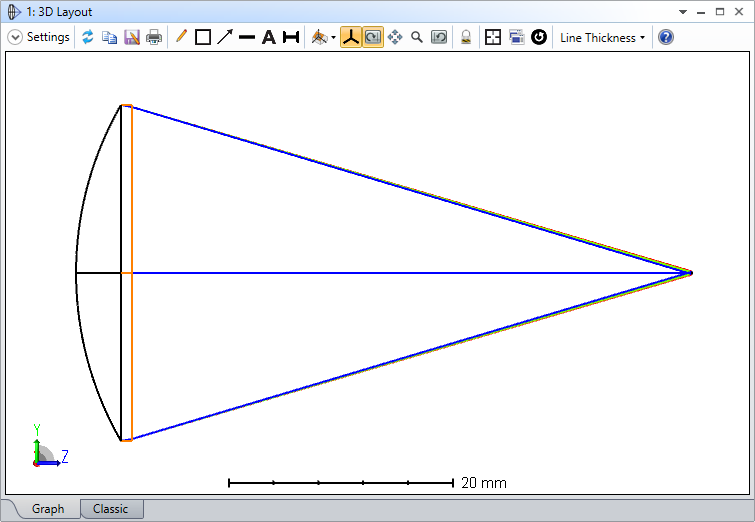Add text annotation with the A tool
Viewport: 755px width, 522px height.
[269, 37]
